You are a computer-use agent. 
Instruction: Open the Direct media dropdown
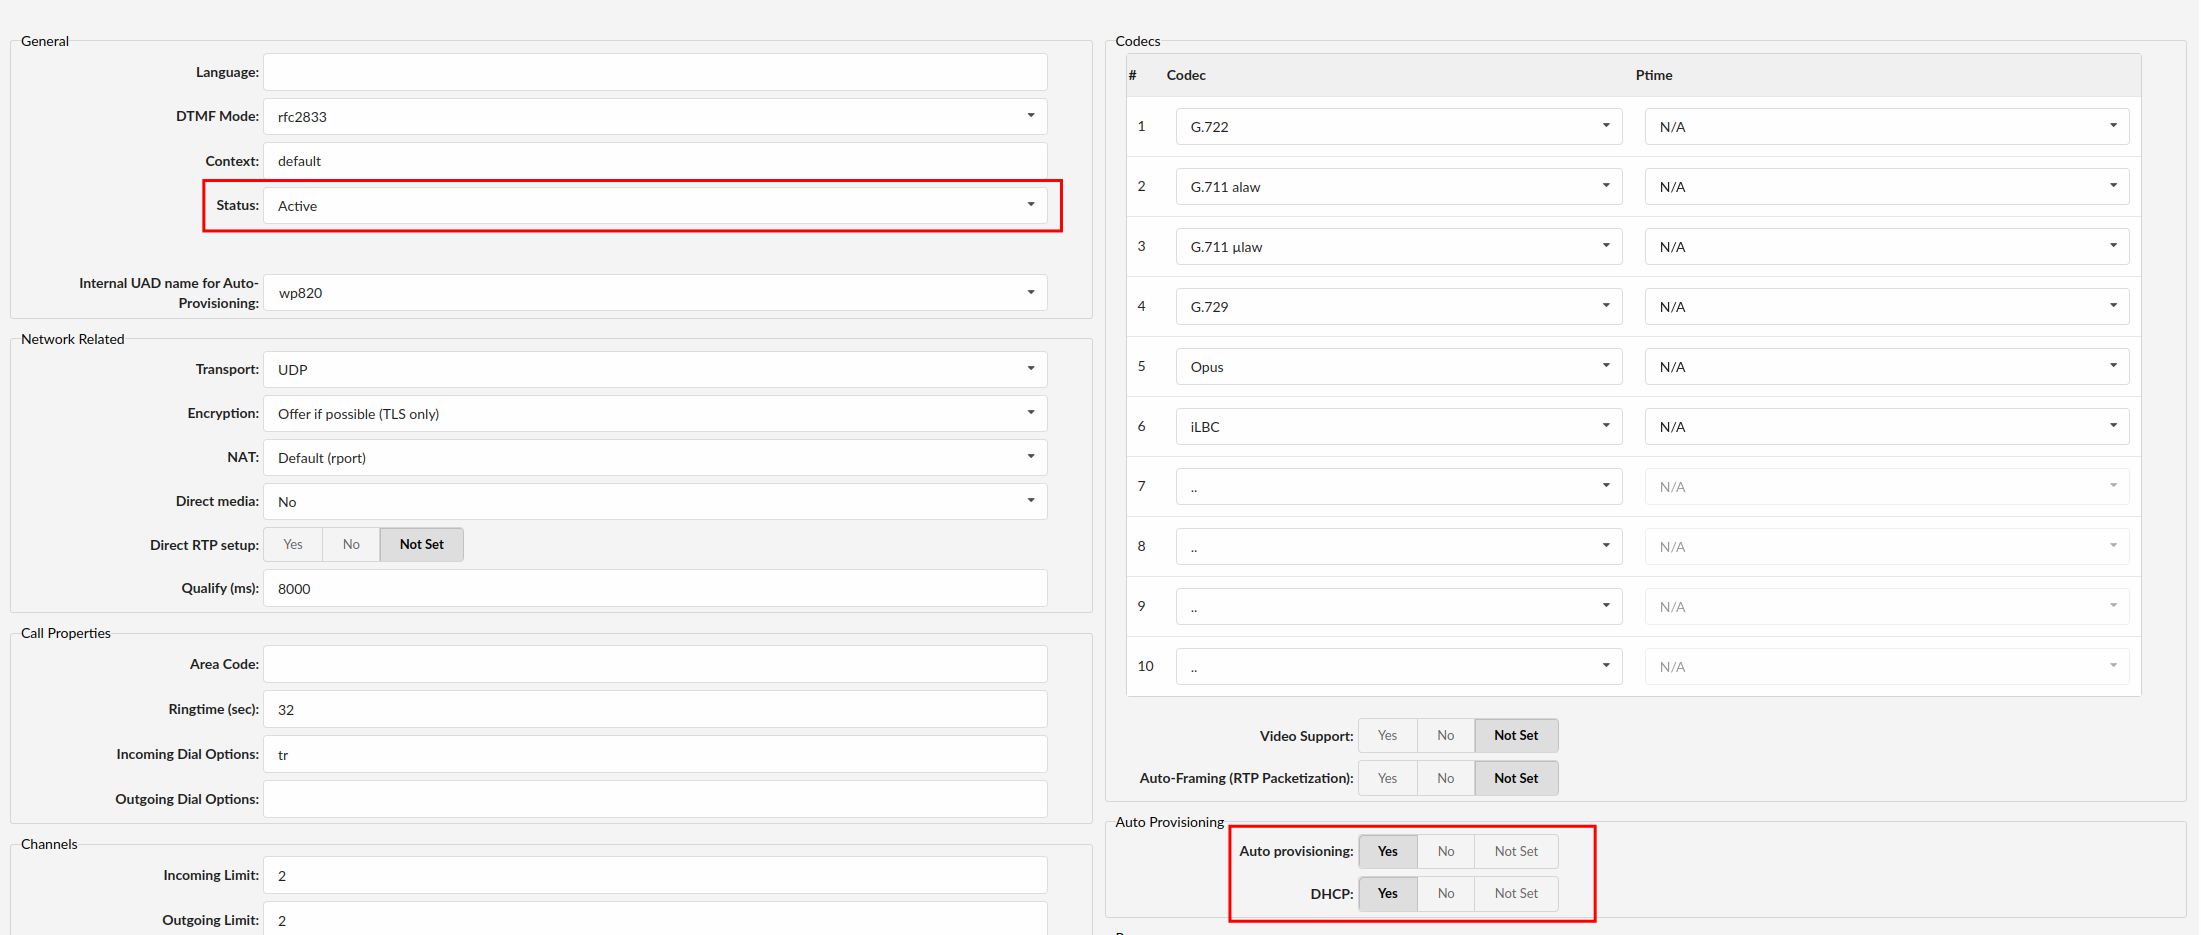pyautogui.click(x=655, y=502)
